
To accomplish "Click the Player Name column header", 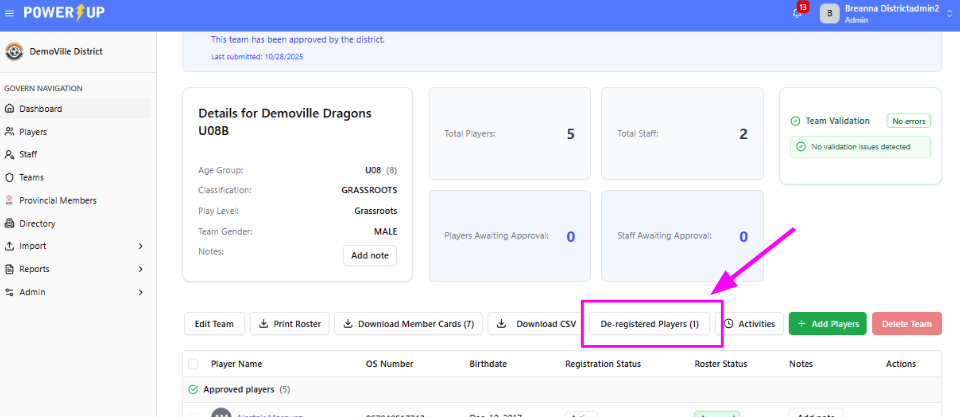I will [236, 364].
